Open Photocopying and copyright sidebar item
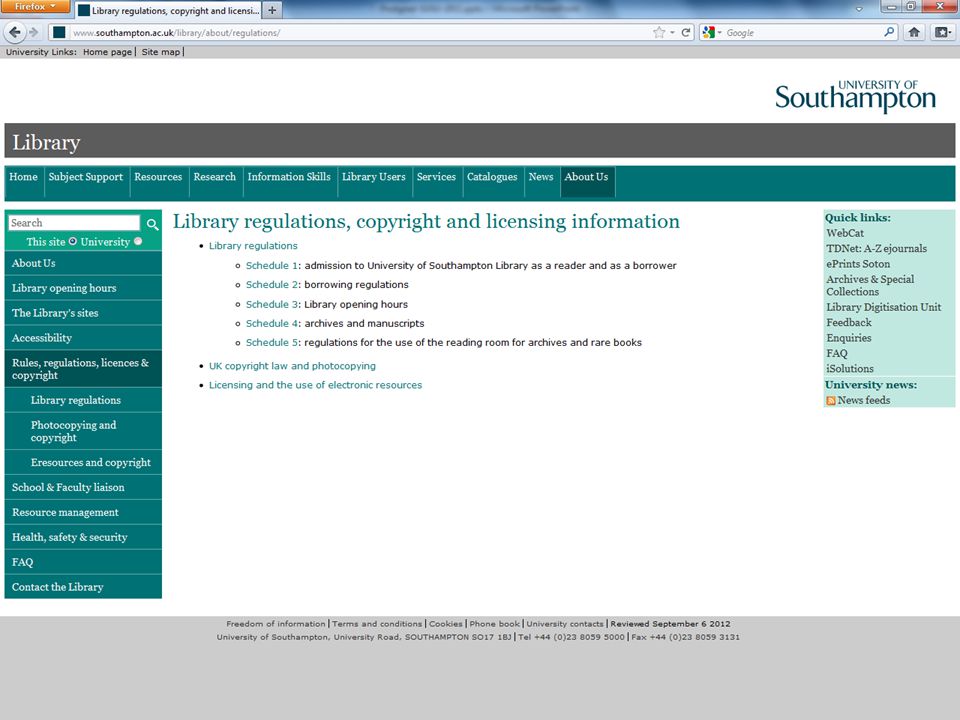The image size is (960, 720). click(x=83, y=431)
